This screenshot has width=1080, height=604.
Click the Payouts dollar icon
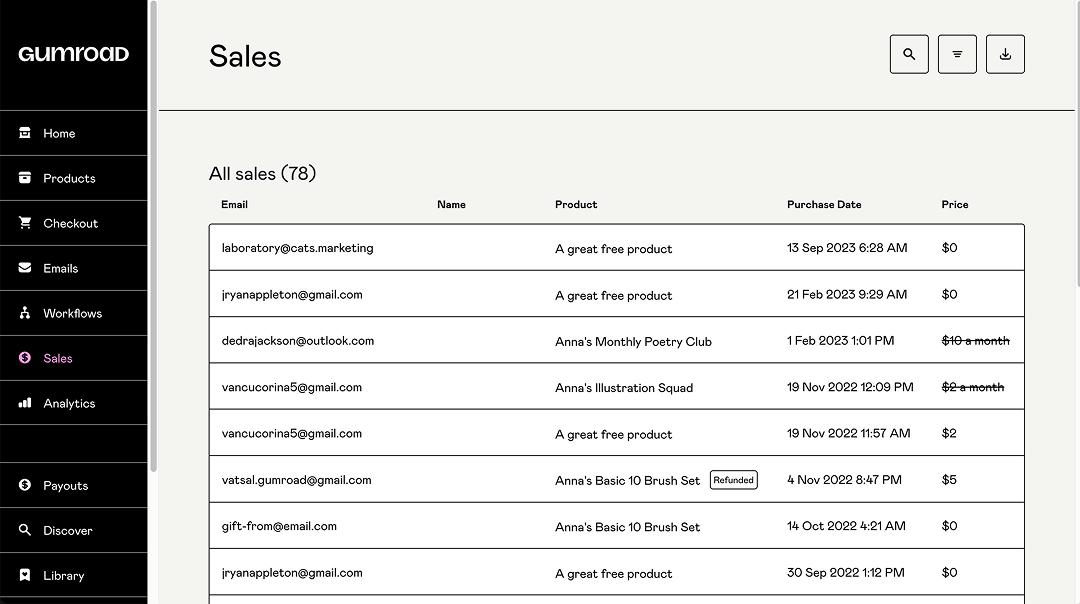pyautogui.click(x=25, y=485)
